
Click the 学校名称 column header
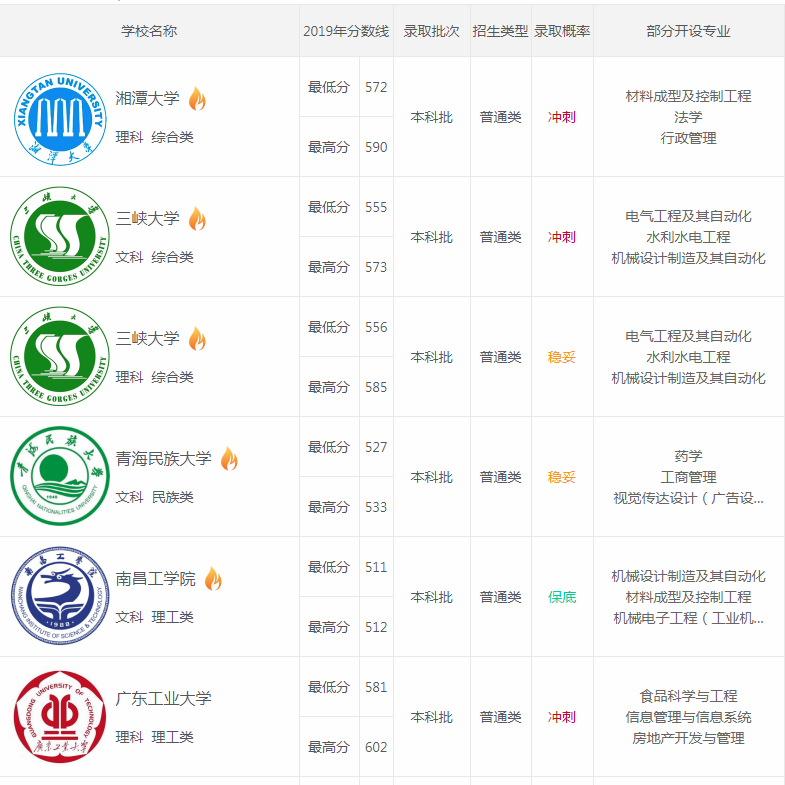149,31
